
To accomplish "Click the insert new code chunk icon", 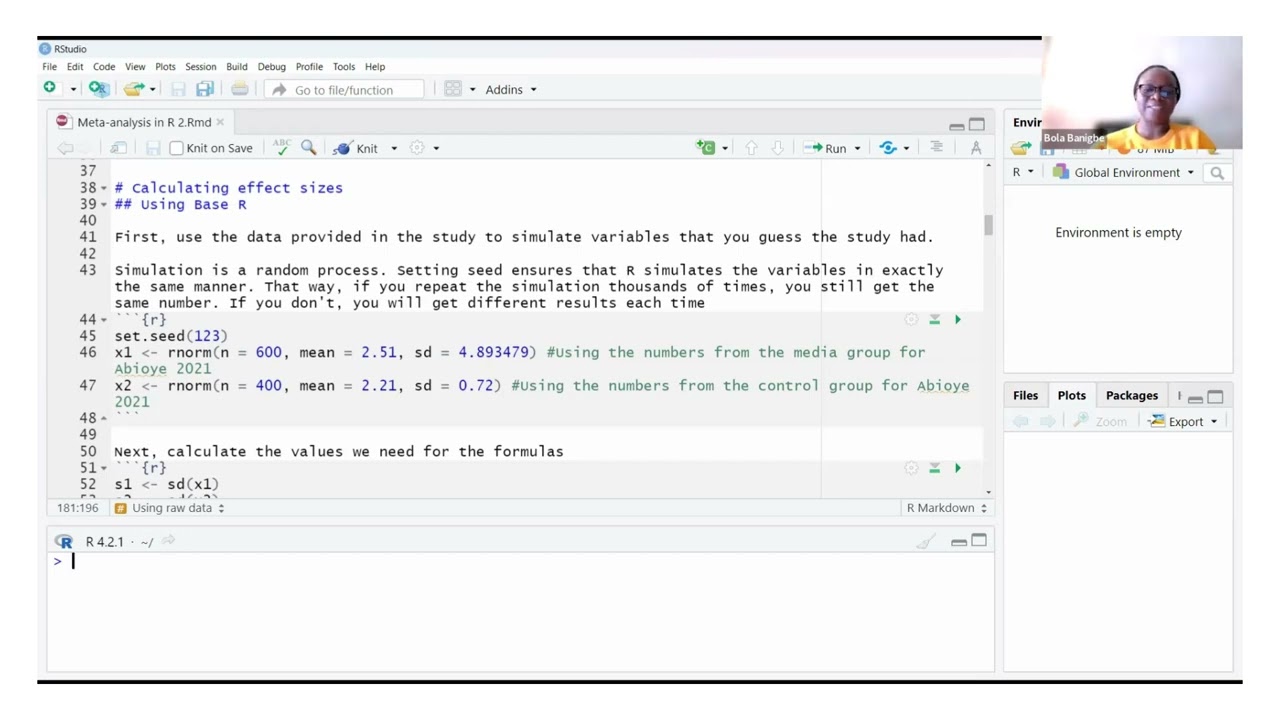I will [707, 148].
